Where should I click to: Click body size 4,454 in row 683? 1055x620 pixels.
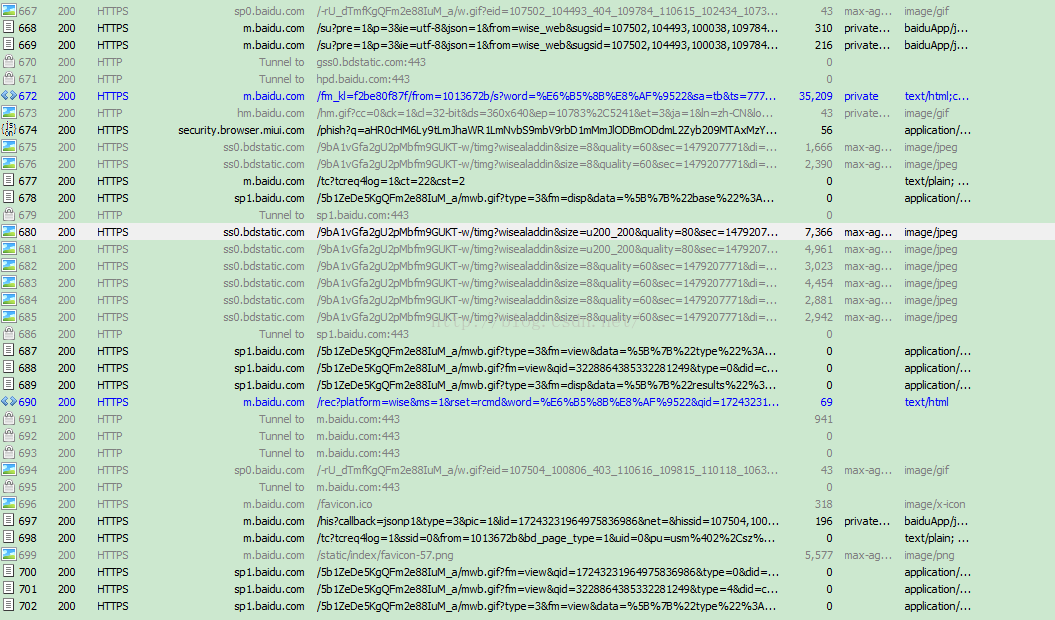tap(819, 283)
